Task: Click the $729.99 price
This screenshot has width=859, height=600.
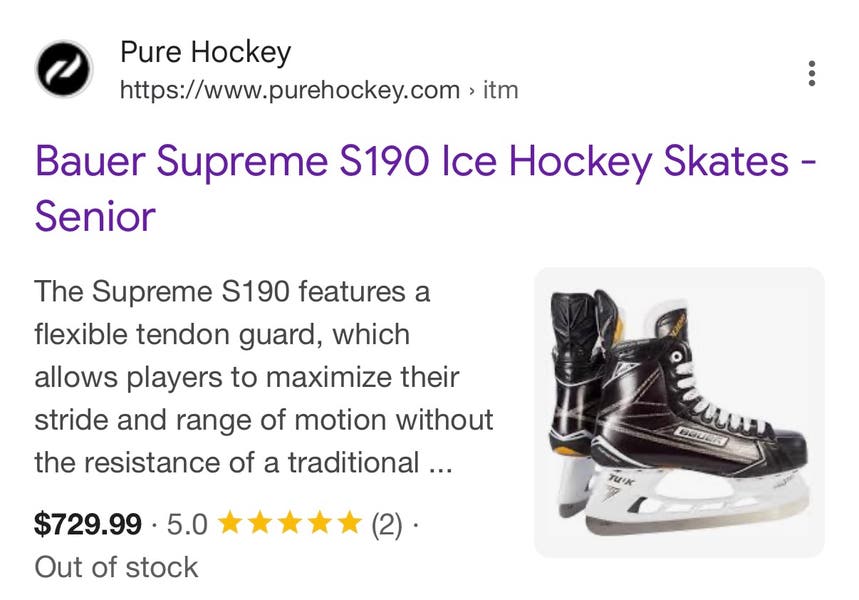Action: 88,523
